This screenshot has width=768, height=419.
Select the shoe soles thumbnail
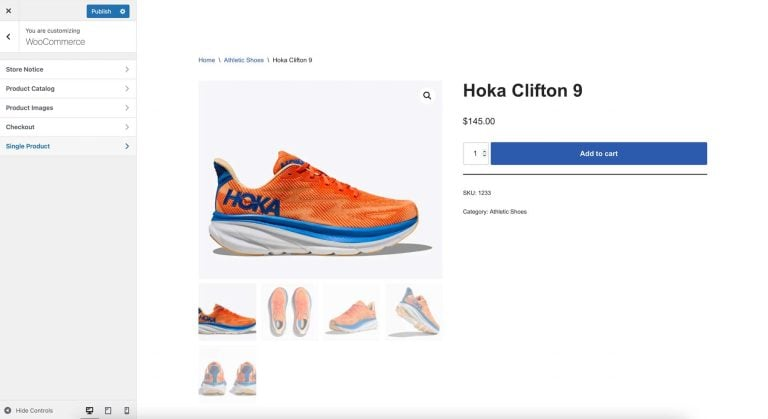[289, 311]
